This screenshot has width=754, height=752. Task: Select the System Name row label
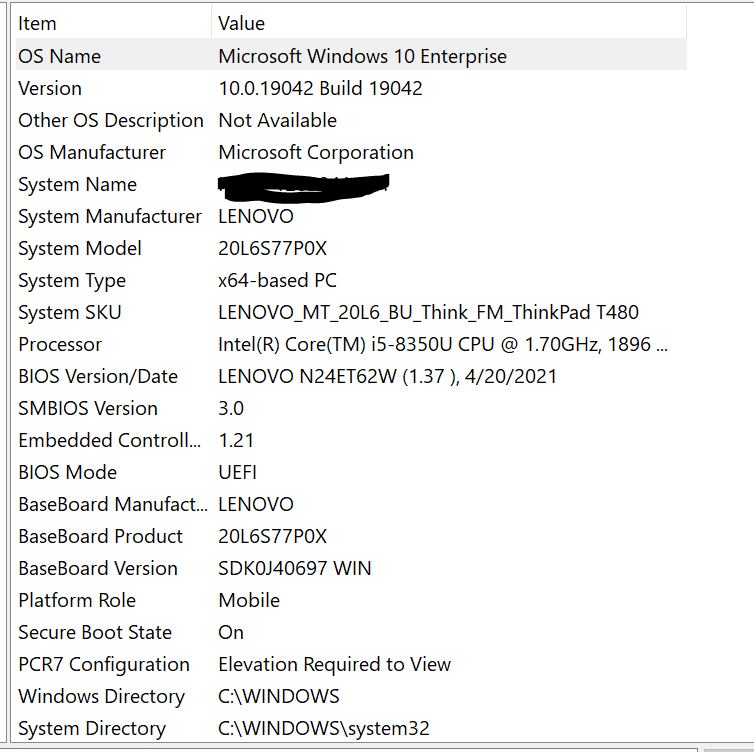[x=77, y=185]
